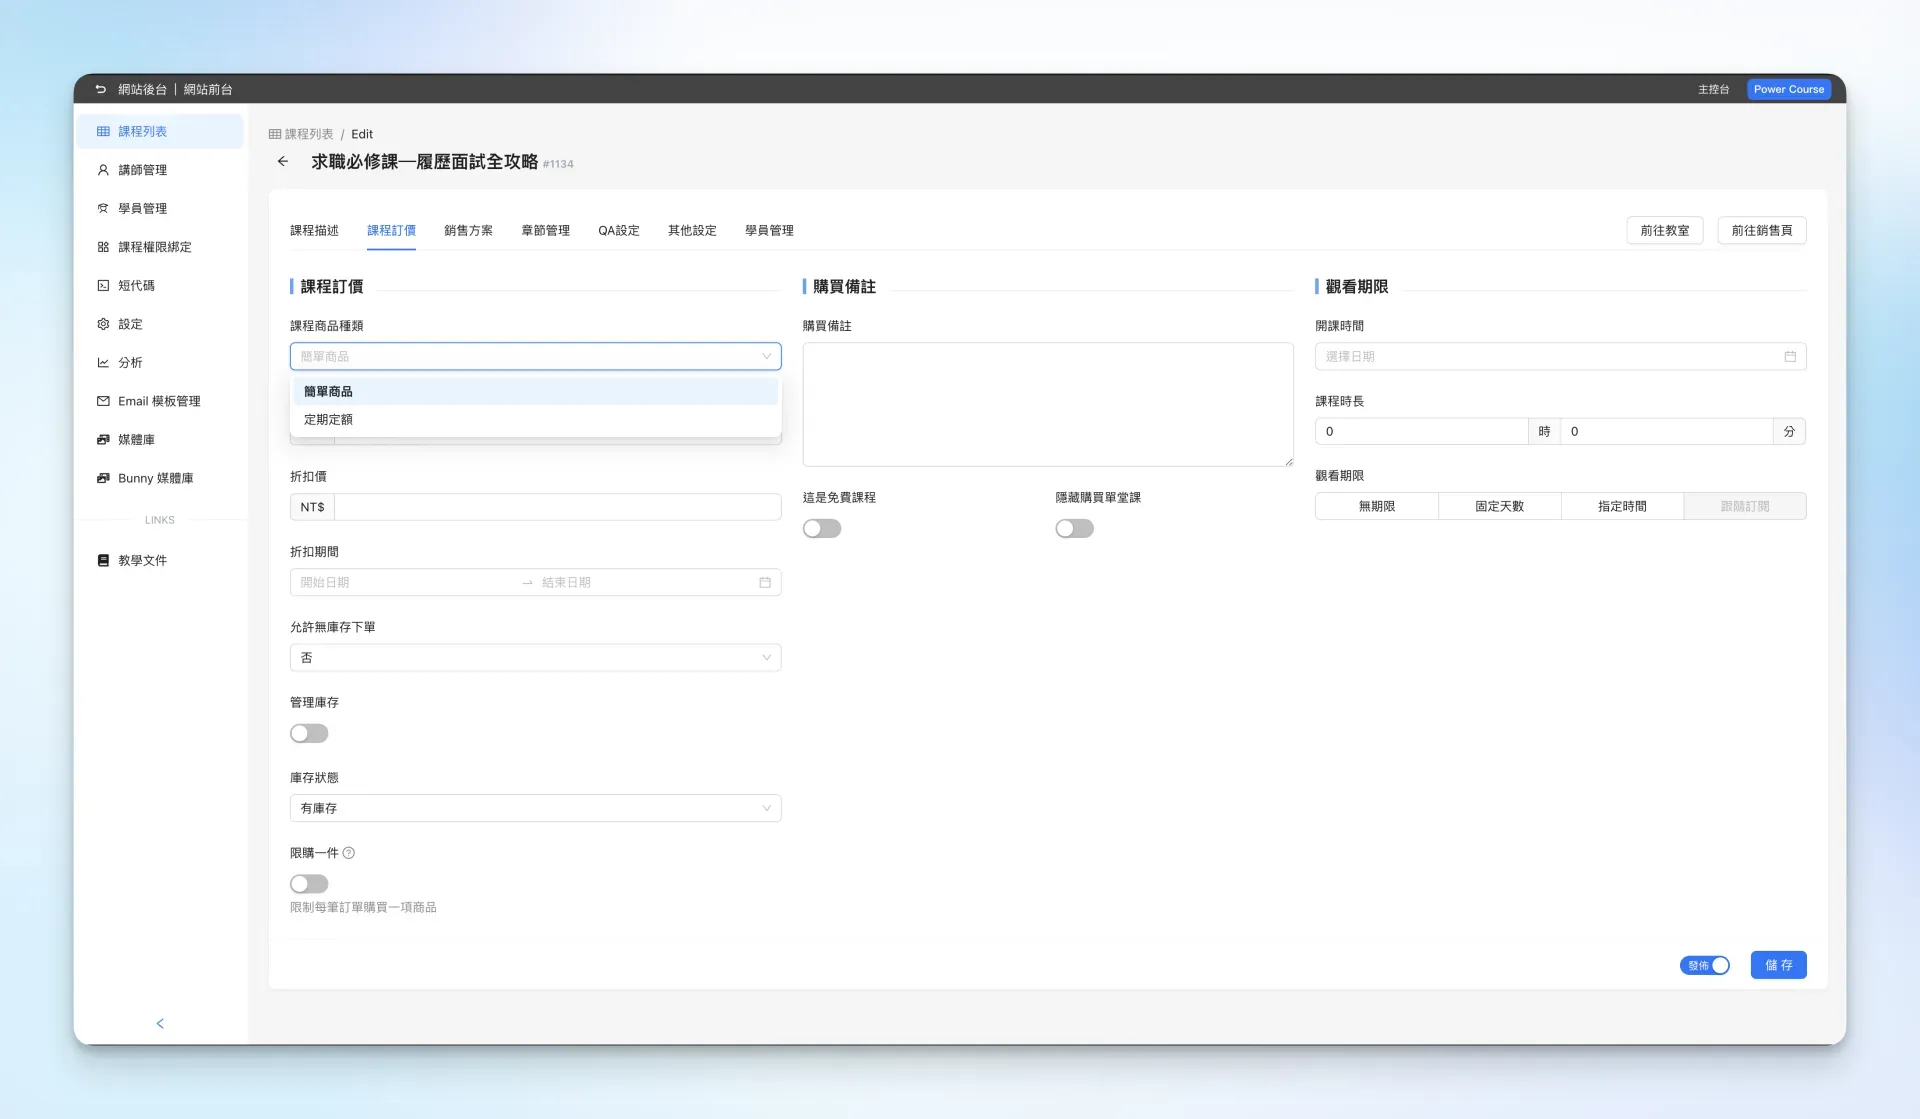Toggle the 發佈 publish switch
Viewport: 1920px width, 1119px height.
click(x=1705, y=965)
